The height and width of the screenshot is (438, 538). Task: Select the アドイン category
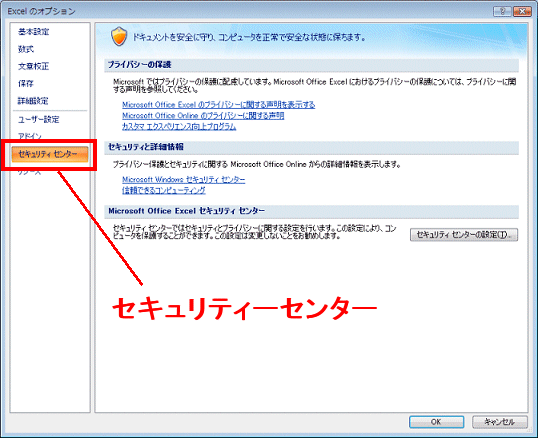click(30, 136)
